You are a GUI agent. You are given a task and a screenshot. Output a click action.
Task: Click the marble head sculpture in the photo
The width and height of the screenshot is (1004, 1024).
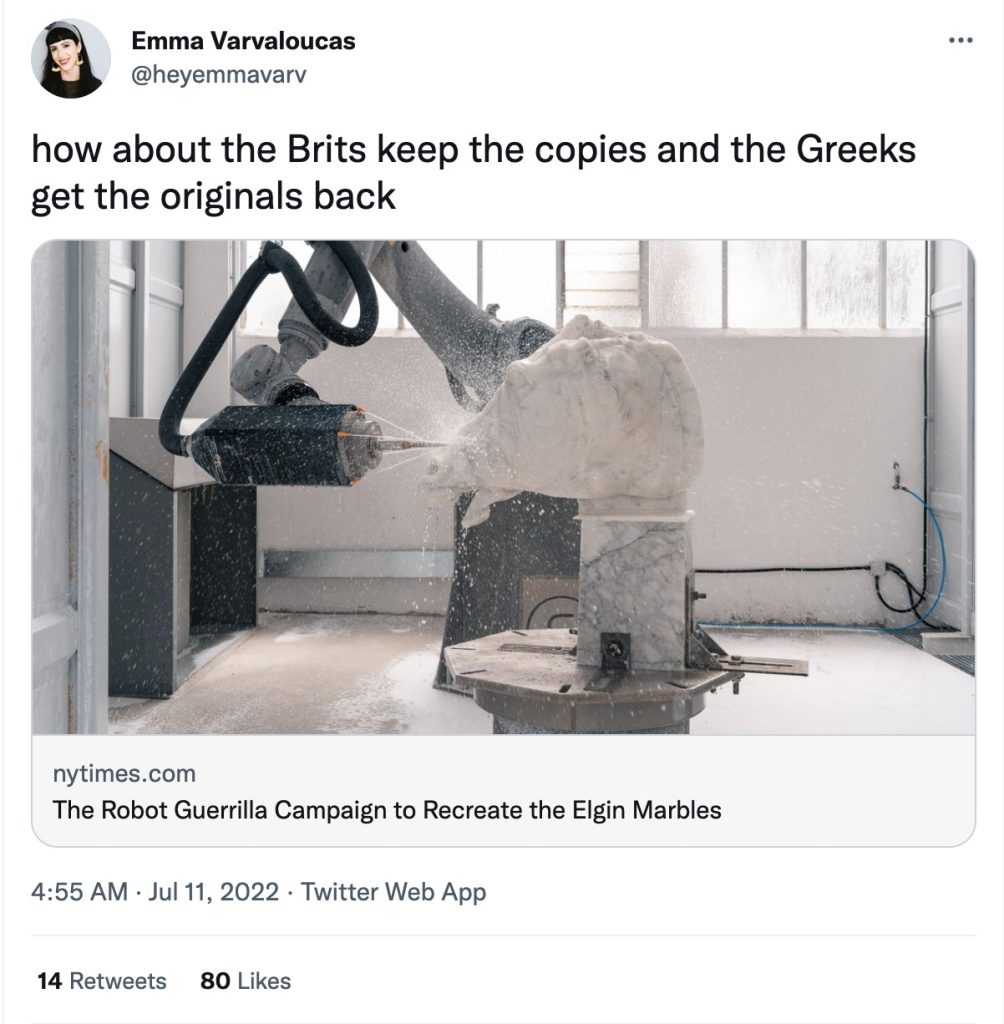[575, 418]
